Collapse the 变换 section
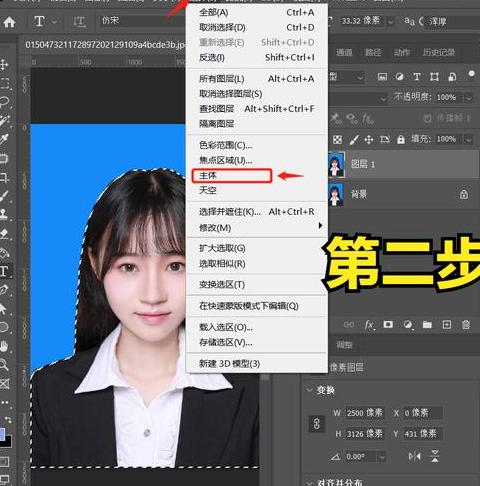Viewport: 480px width, 486px height. [x=310, y=389]
